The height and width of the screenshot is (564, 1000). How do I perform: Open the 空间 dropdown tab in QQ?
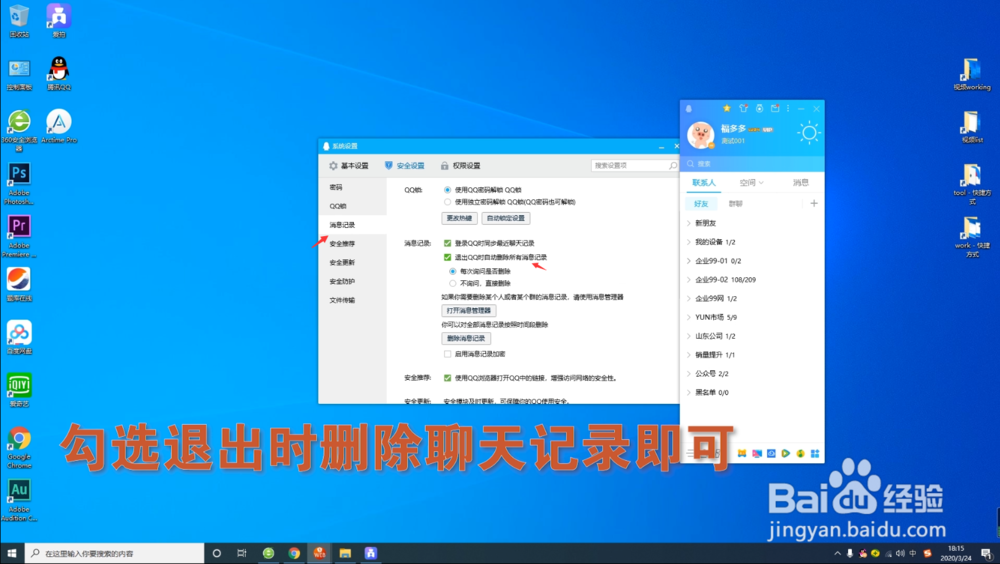(751, 182)
